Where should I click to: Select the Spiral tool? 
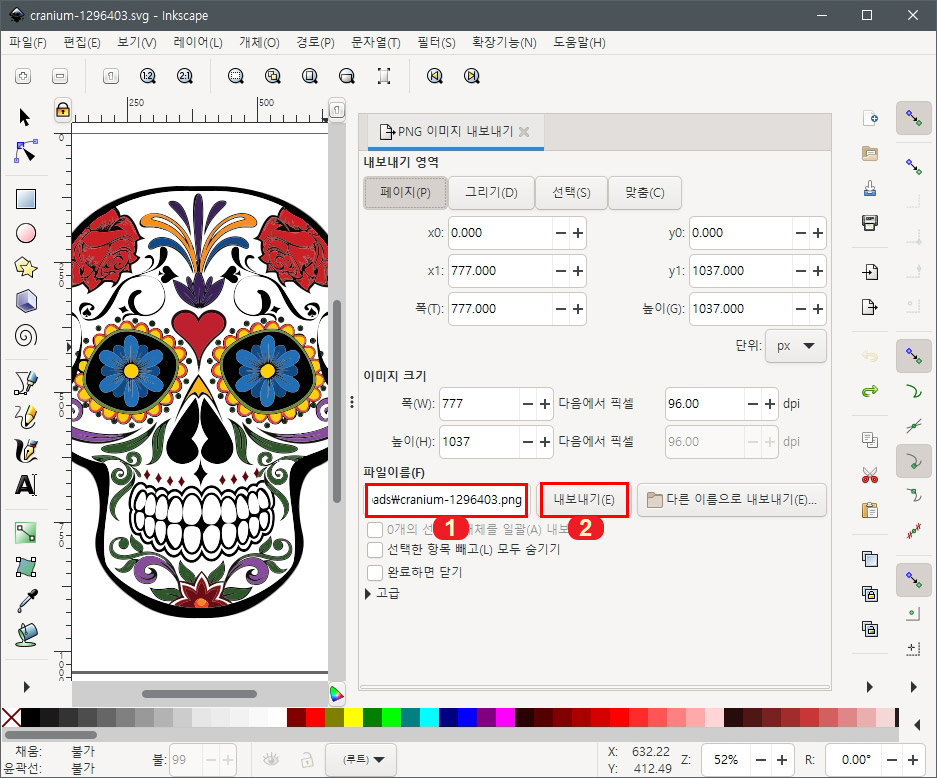pos(26,335)
